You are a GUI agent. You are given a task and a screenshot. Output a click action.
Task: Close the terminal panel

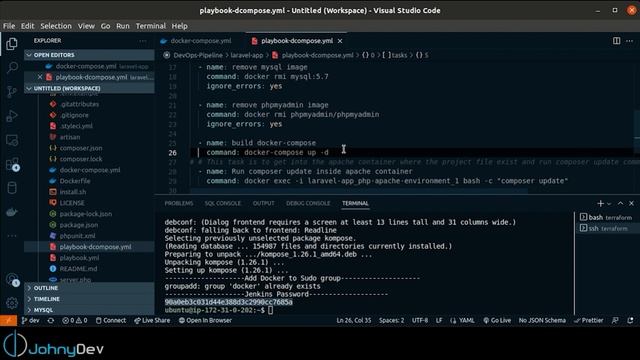coord(631,203)
